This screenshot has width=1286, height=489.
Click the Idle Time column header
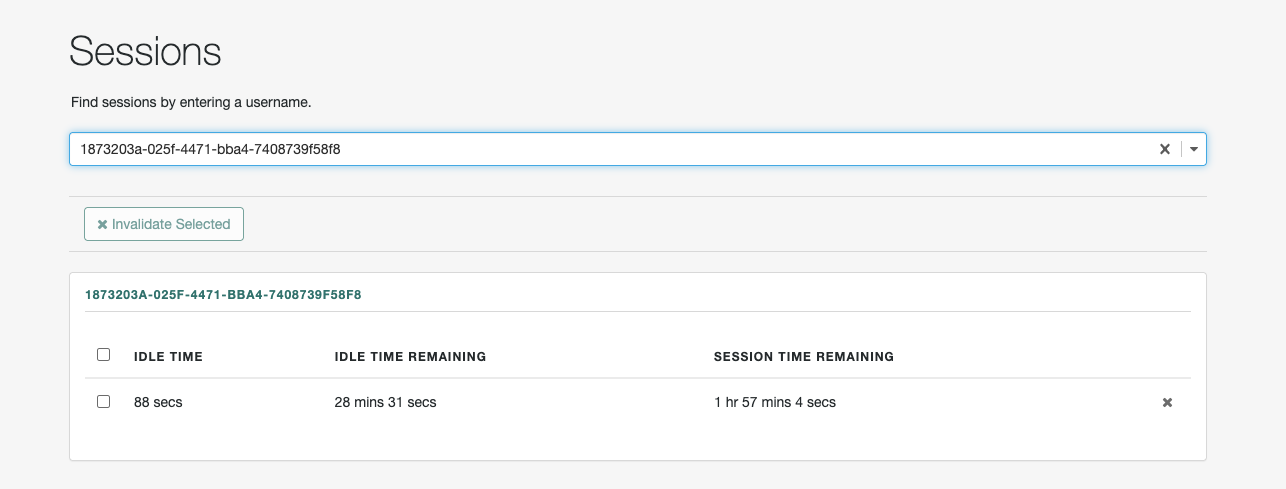168,356
